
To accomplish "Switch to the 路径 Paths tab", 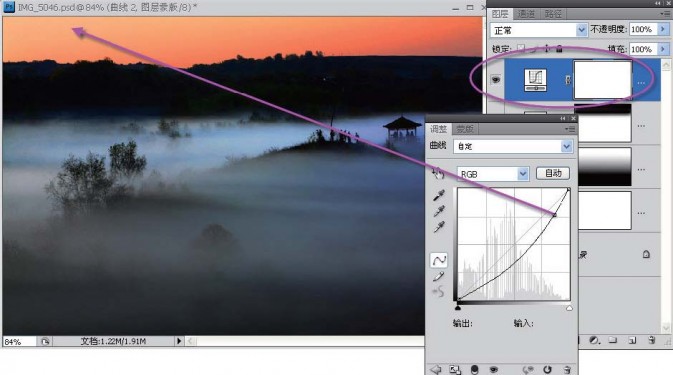I will click(x=553, y=14).
